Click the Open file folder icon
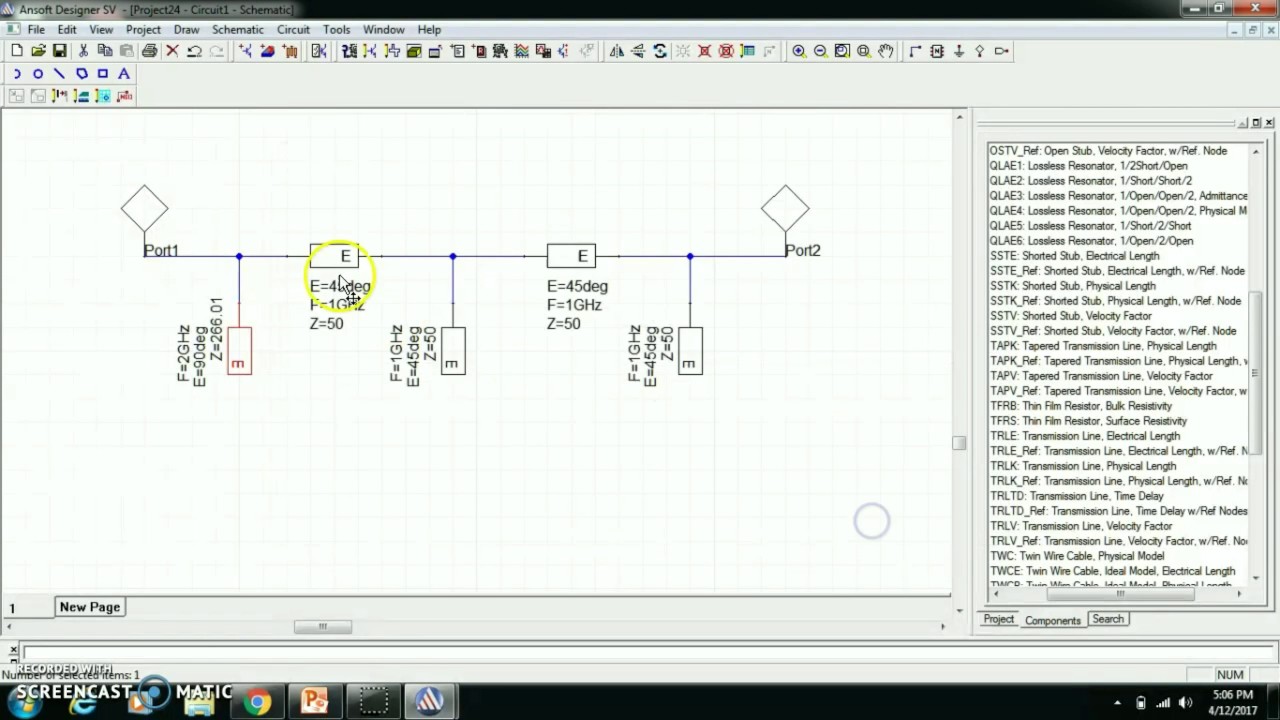This screenshot has height=720, width=1280. pyautogui.click(x=38, y=51)
